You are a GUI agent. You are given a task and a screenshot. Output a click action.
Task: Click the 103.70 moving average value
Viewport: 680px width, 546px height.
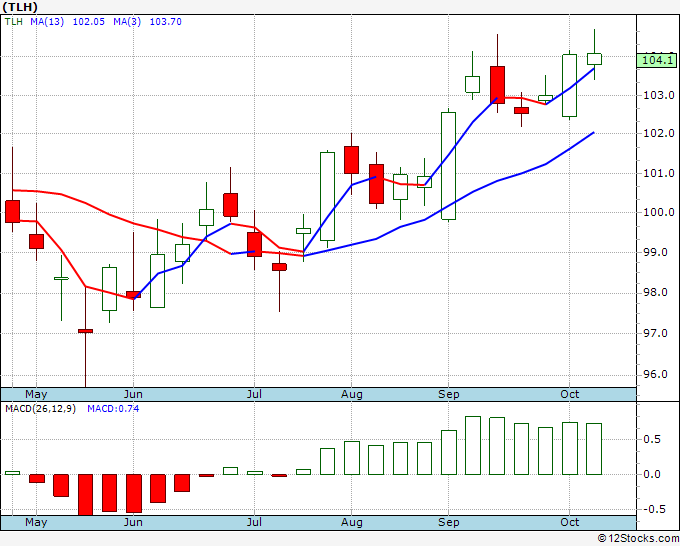click(x=166, y=22)
